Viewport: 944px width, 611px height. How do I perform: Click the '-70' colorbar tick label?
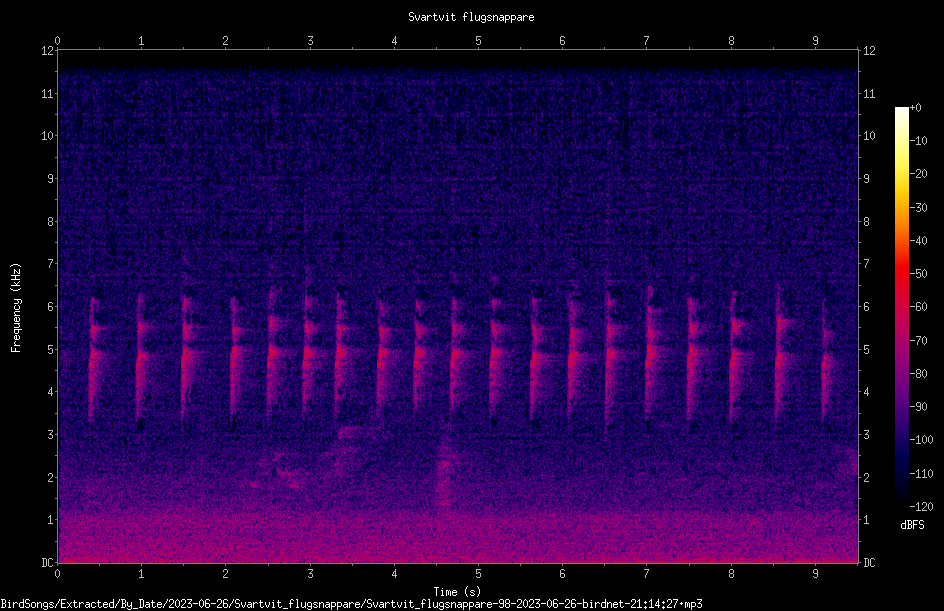click(918, 341)
